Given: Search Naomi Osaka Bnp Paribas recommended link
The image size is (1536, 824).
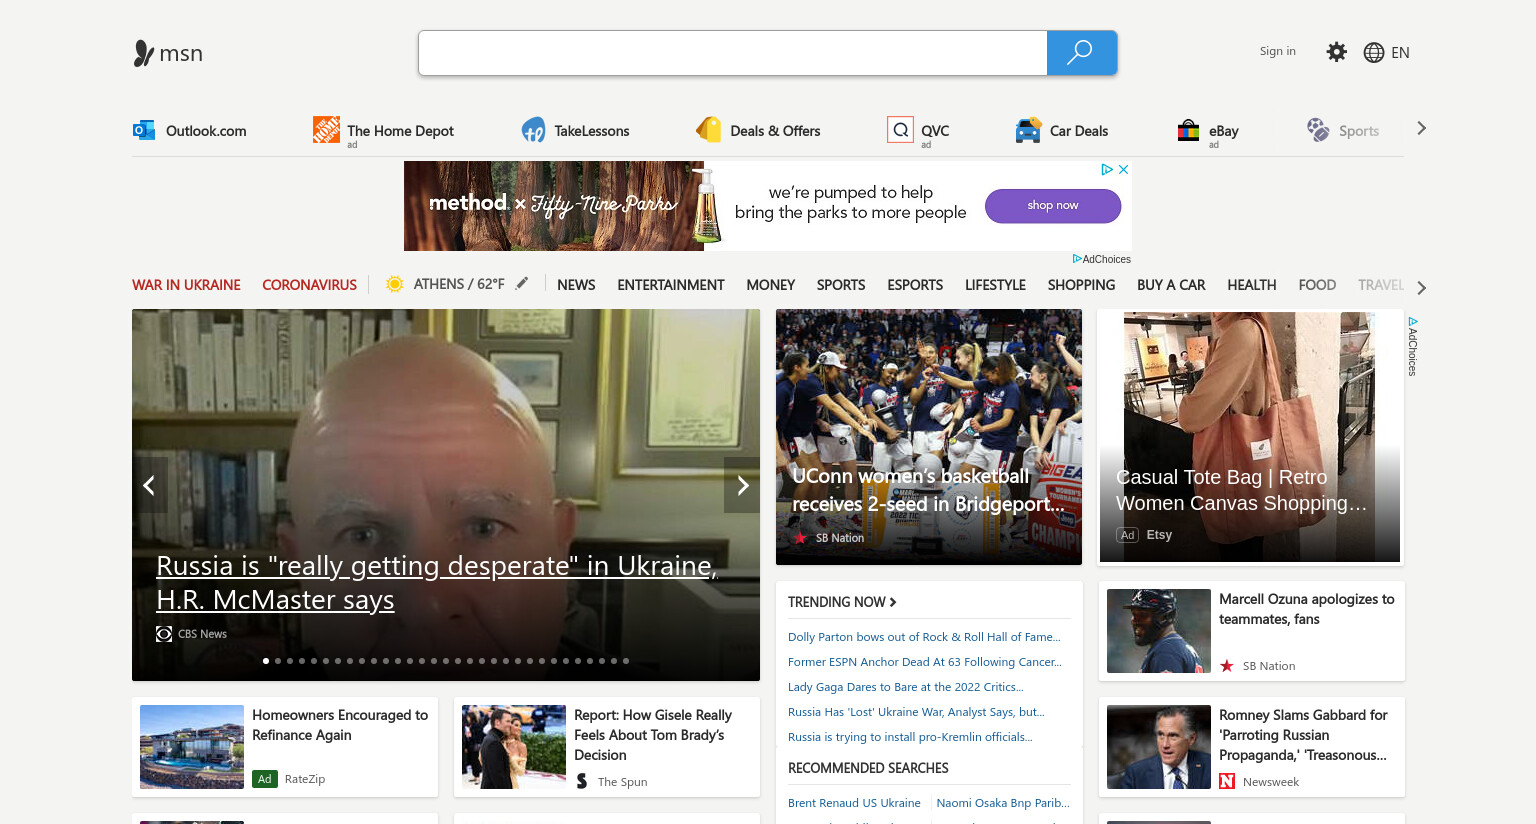Looking at the screenshot, I should click(x=1003, y=803).
